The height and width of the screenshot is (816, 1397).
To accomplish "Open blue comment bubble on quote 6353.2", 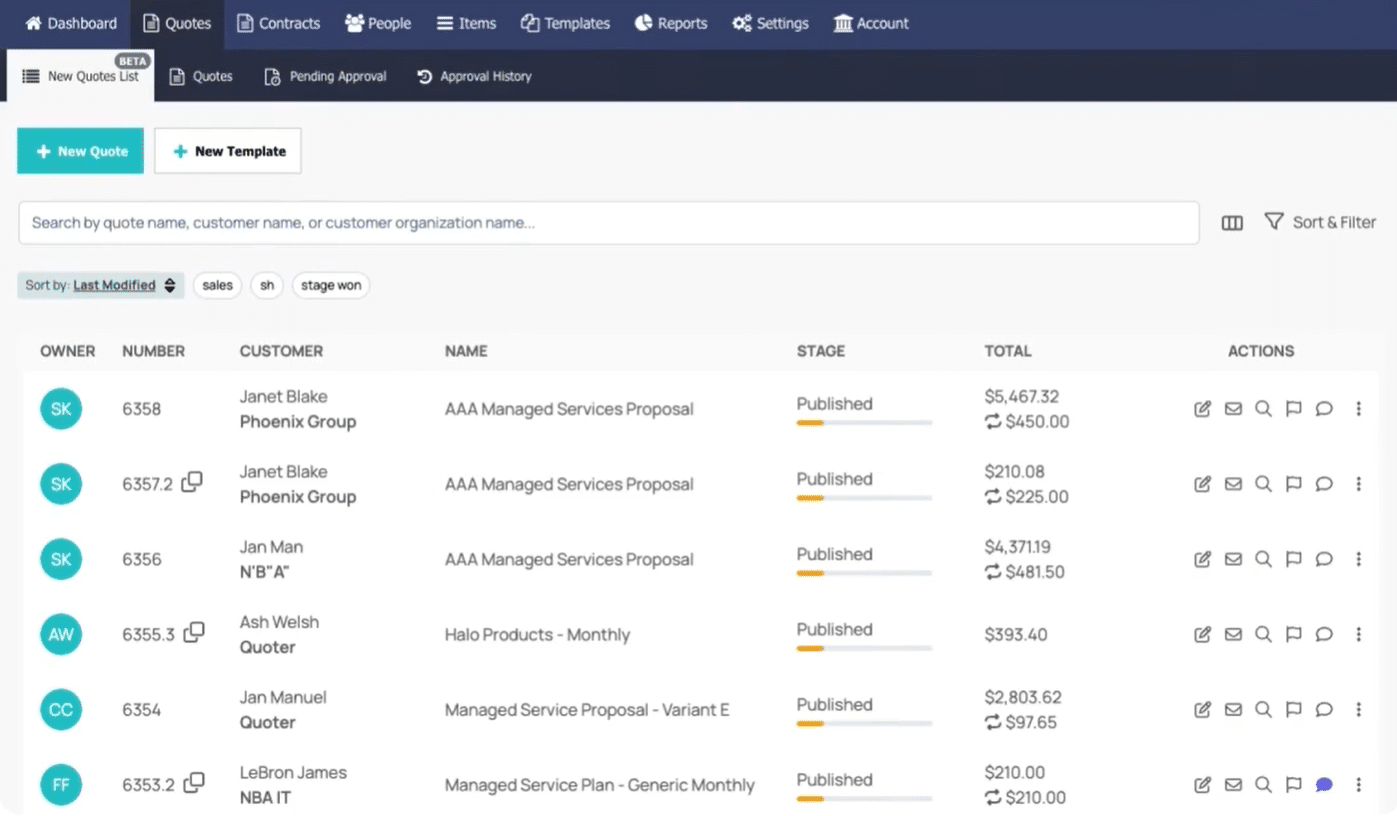I will coord(1324,785).
